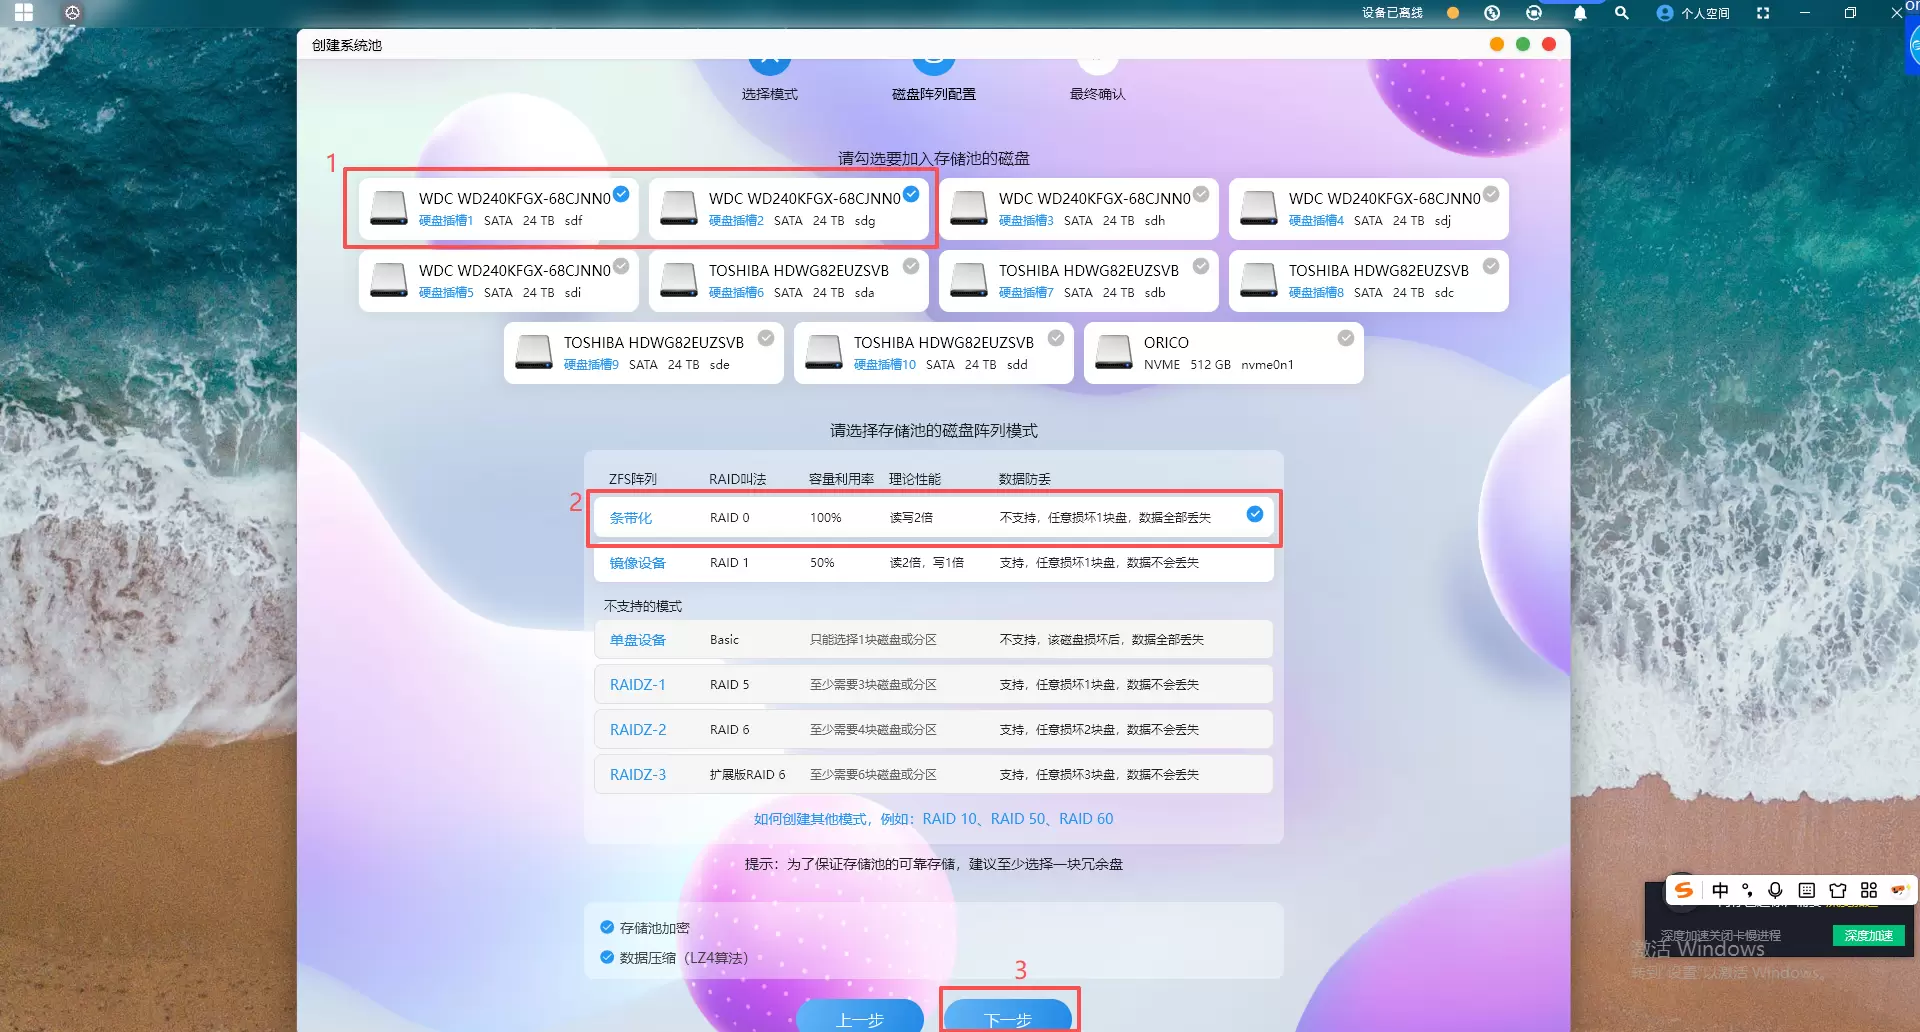Open the RAID 10/50/60 how-to link

pos(933,819)
